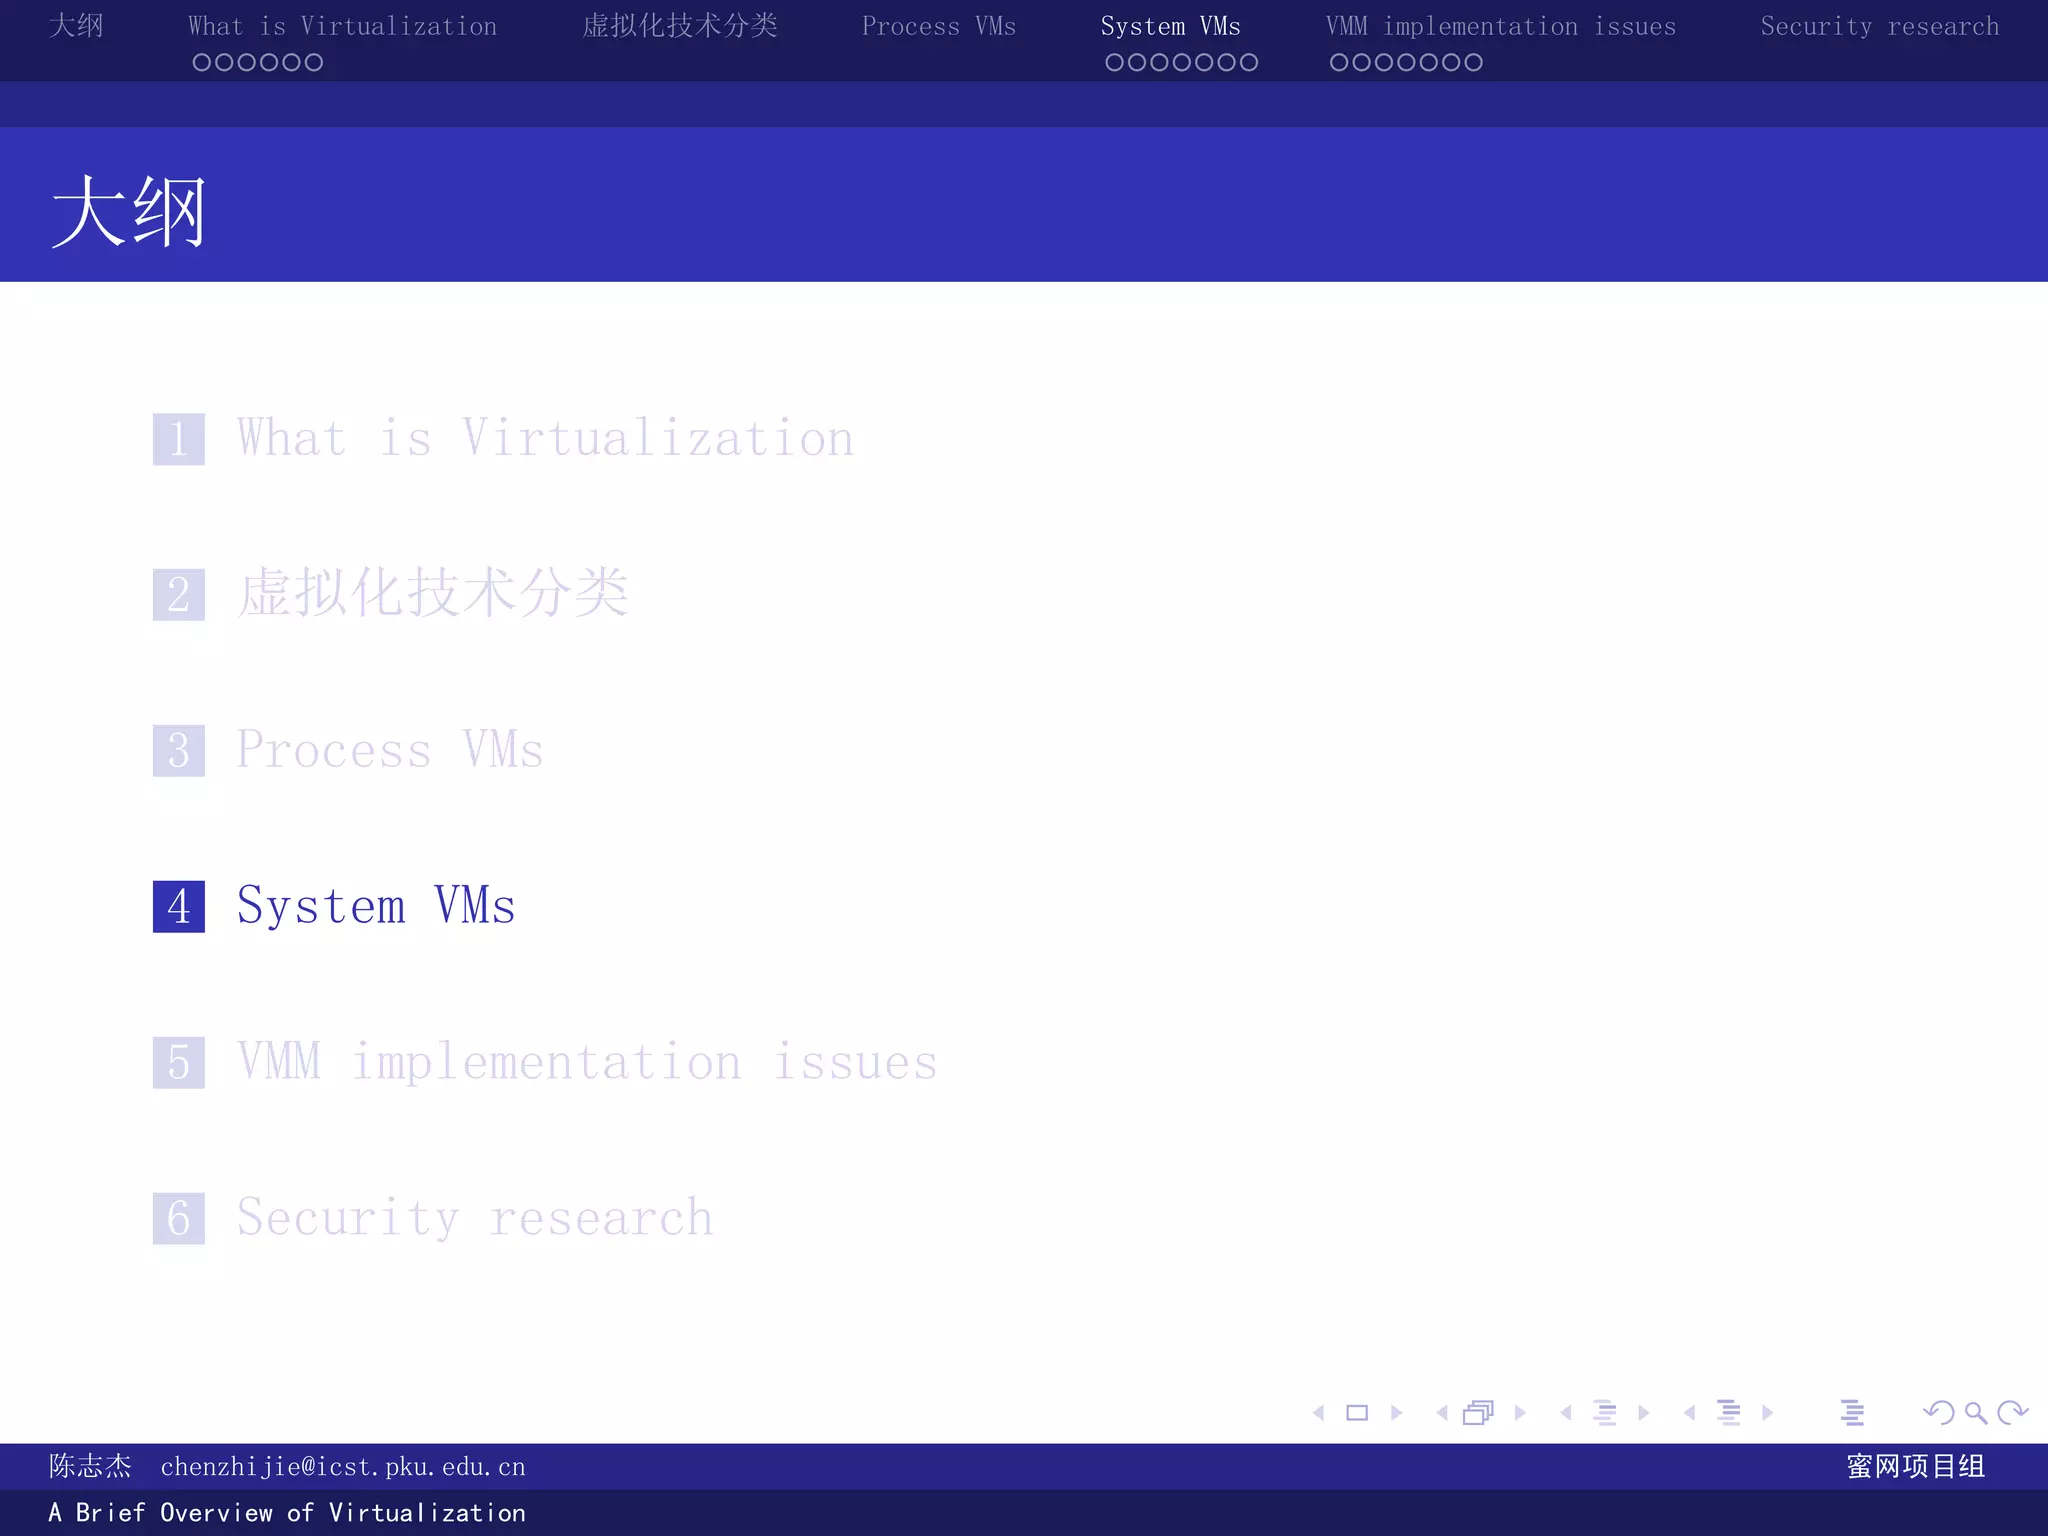Image resolution: width=2048 pixels, height=1536 pixels.
Task: Click the presentation/appendix bars icon
Action: pos(1852,1413)
